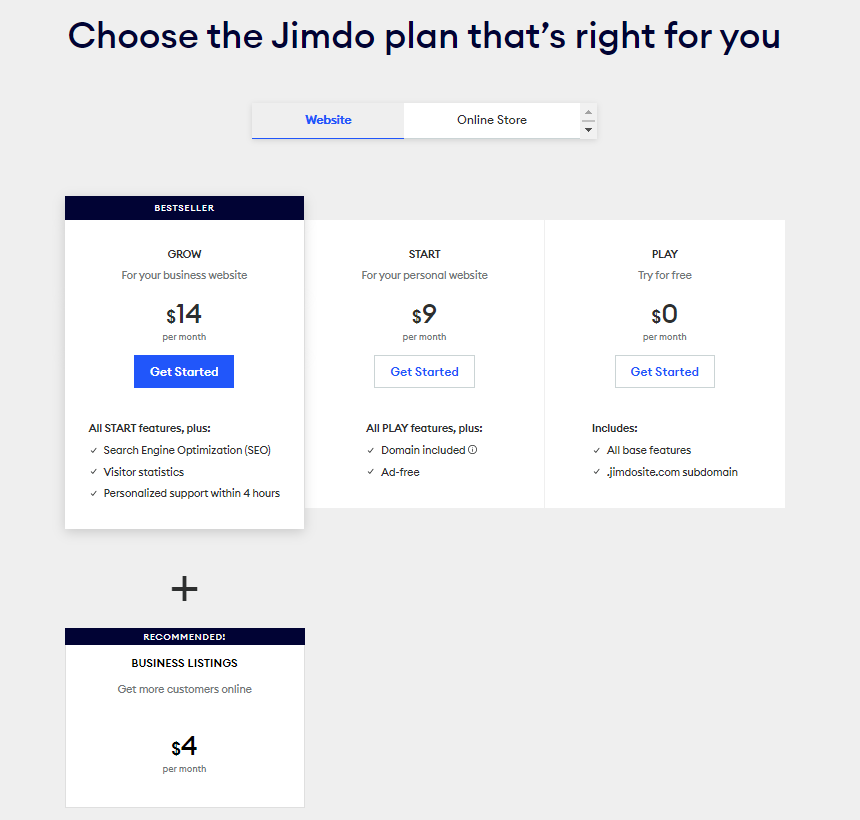Click the checkmark beside Search Engine Optimization

pos(94,451)
